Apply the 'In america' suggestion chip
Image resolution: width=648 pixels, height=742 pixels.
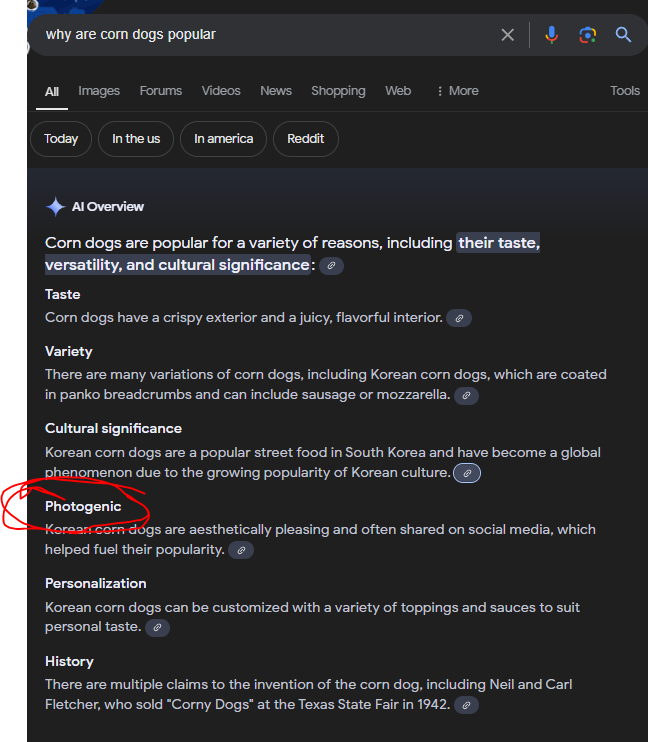click(x=223, y=139)
